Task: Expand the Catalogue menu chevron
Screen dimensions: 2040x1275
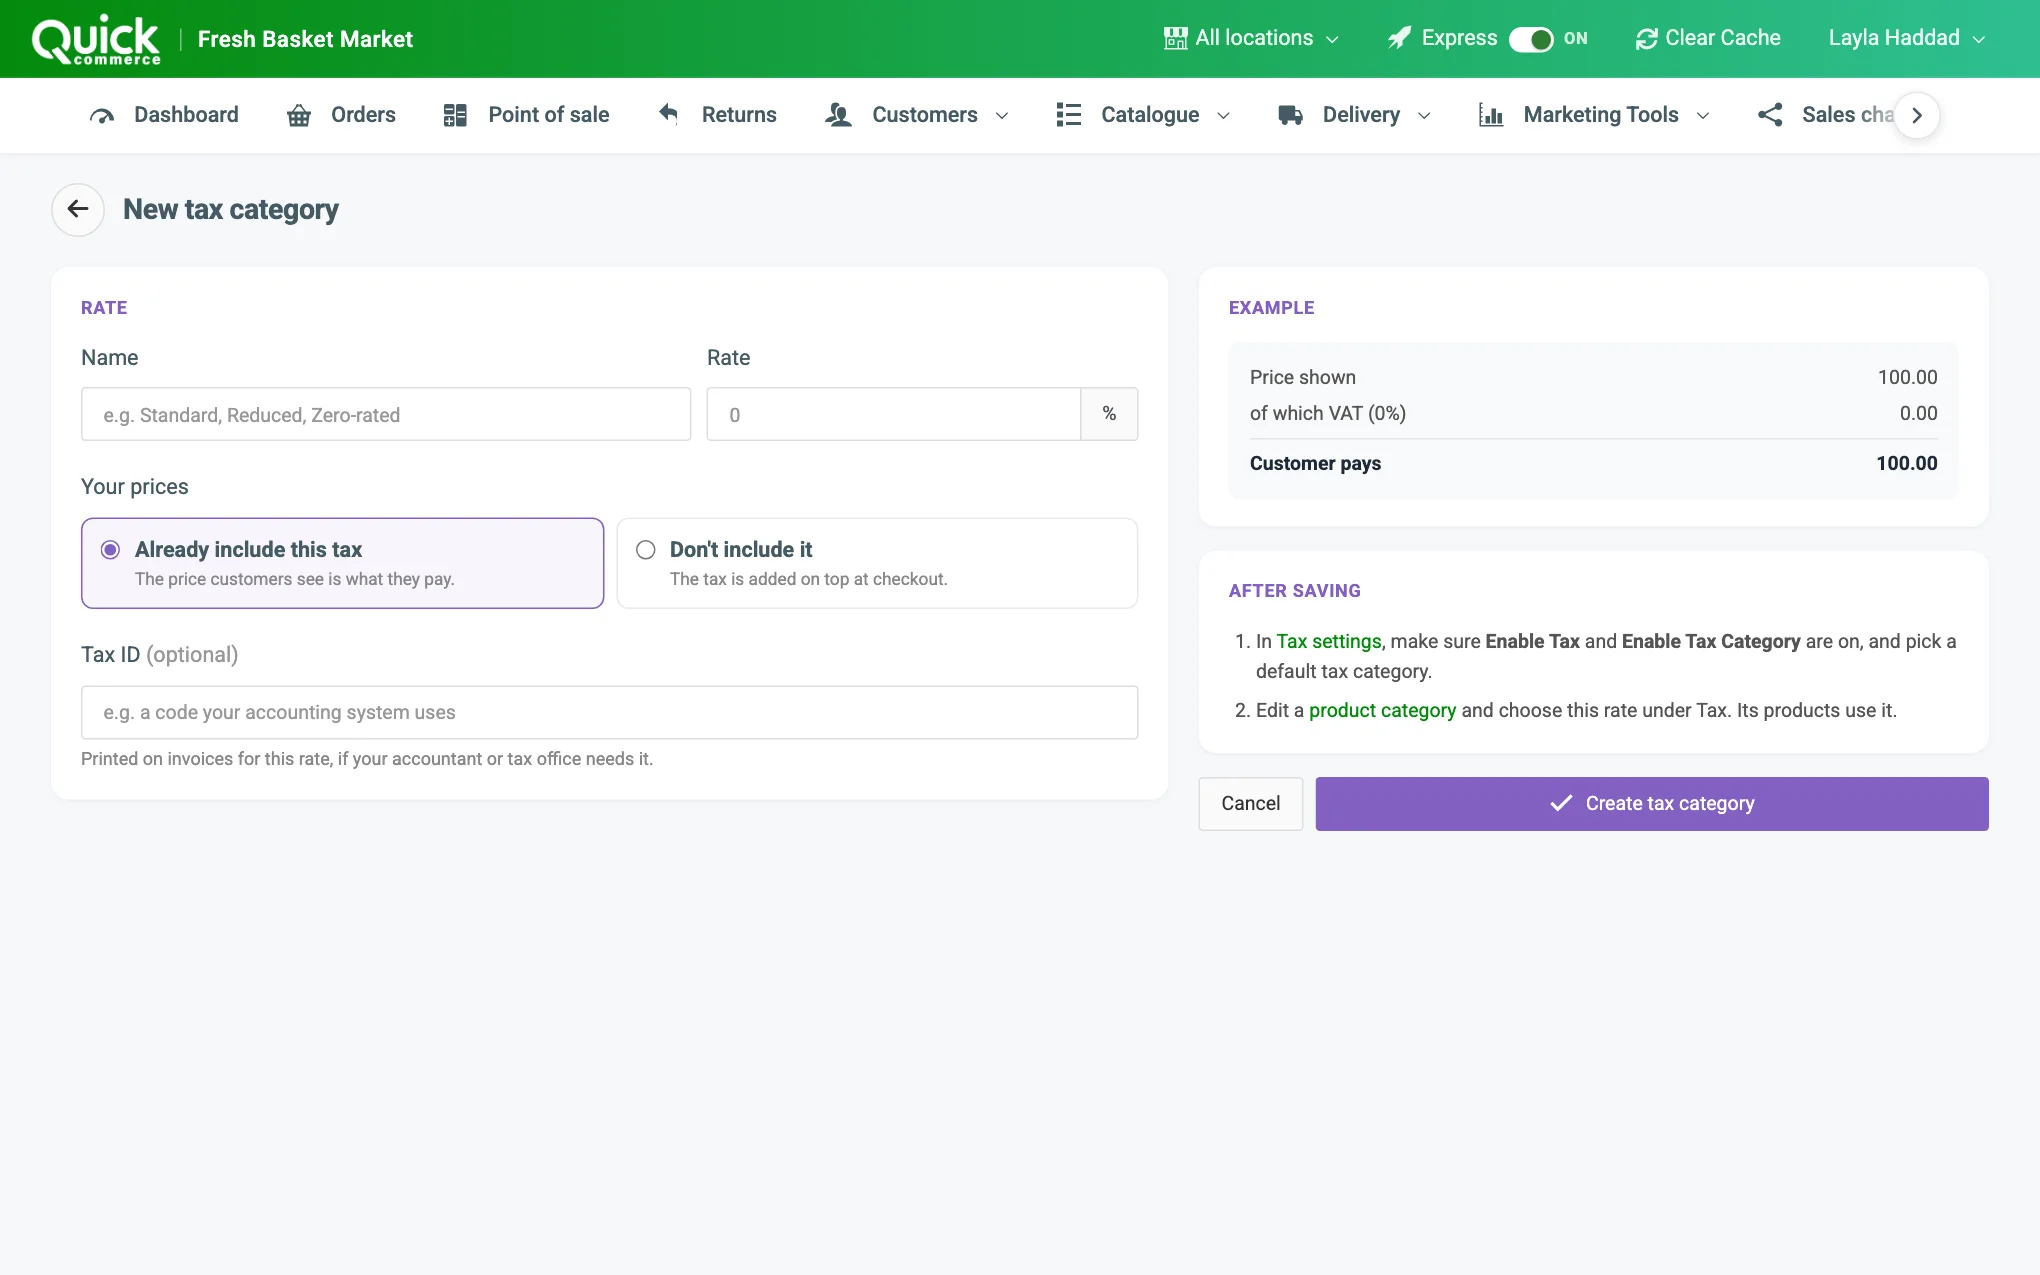Action: pyautogui.click(x=1223, y=116)
